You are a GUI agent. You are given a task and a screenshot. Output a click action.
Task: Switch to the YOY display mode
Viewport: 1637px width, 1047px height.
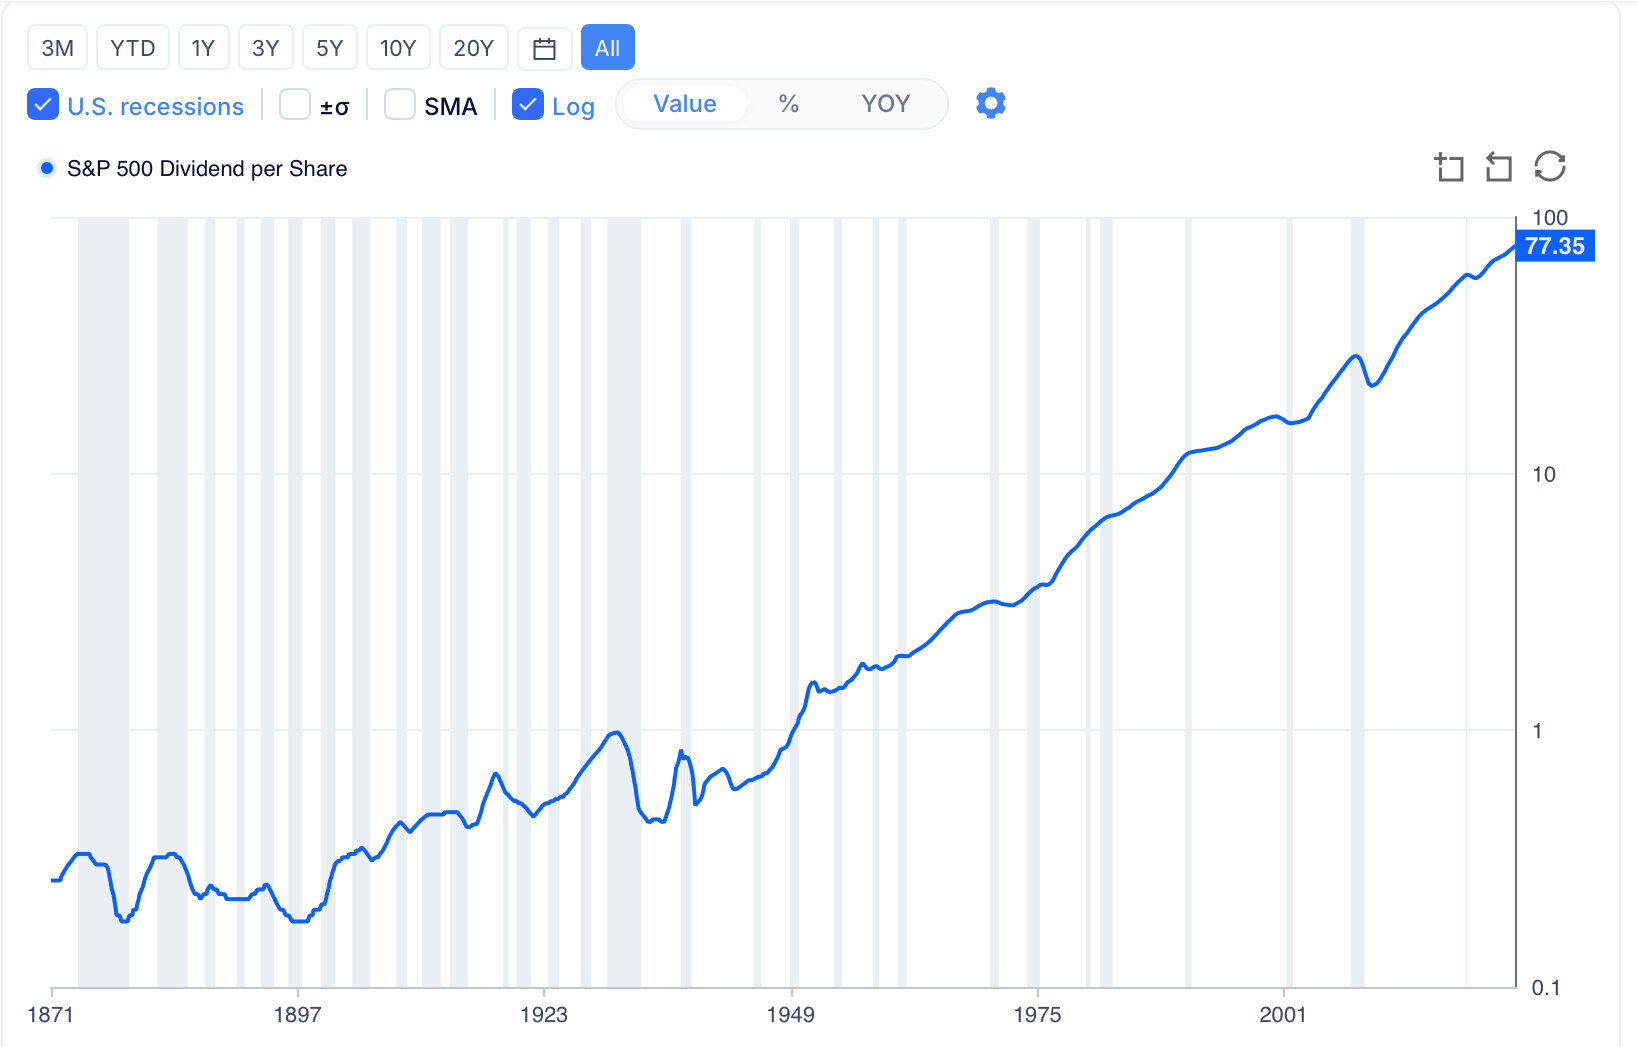click(885, 104)
